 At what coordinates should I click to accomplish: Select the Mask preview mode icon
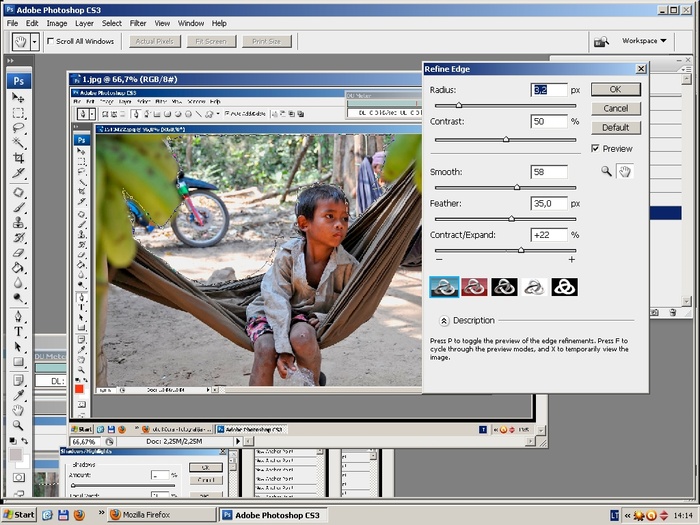point(564,287)
